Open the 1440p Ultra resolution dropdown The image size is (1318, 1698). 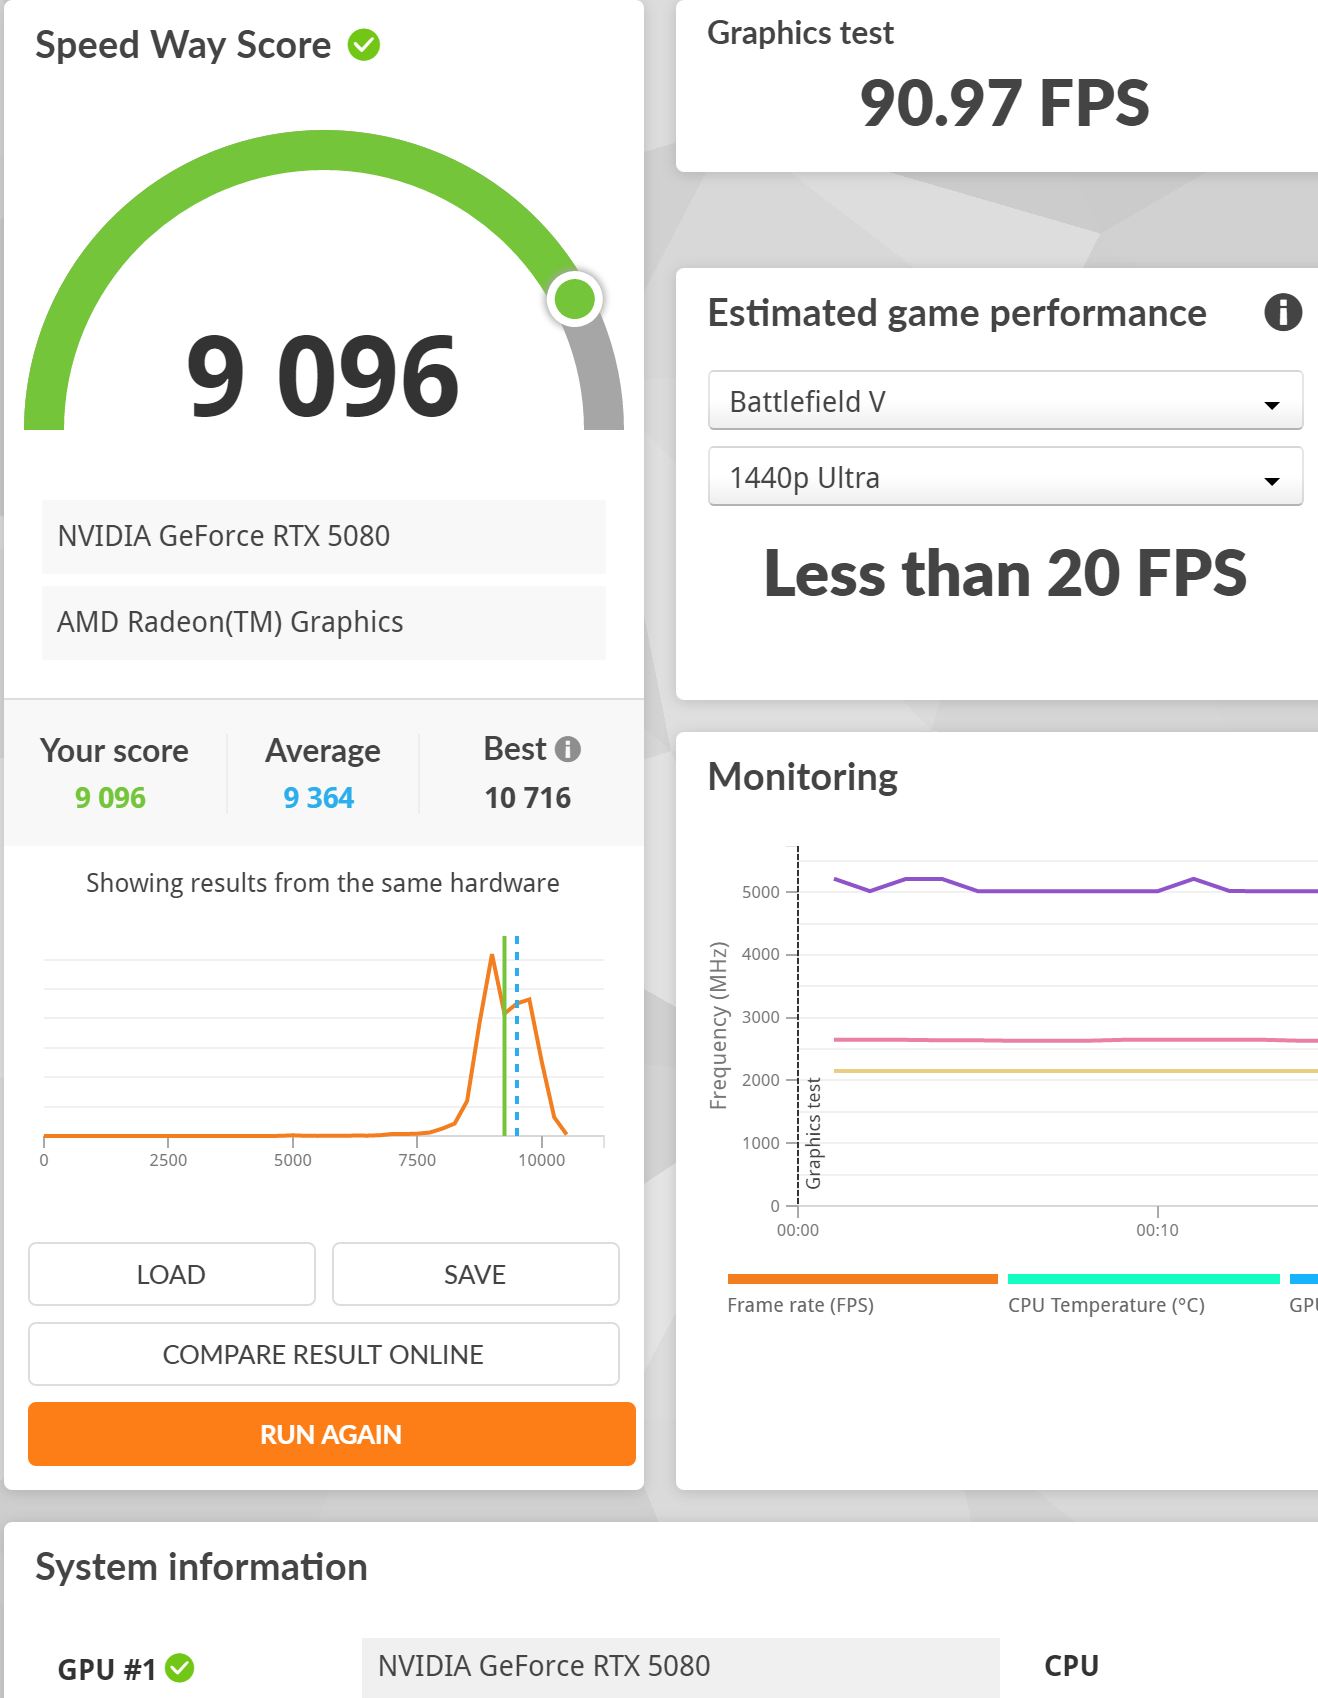tap(1005, 477)
